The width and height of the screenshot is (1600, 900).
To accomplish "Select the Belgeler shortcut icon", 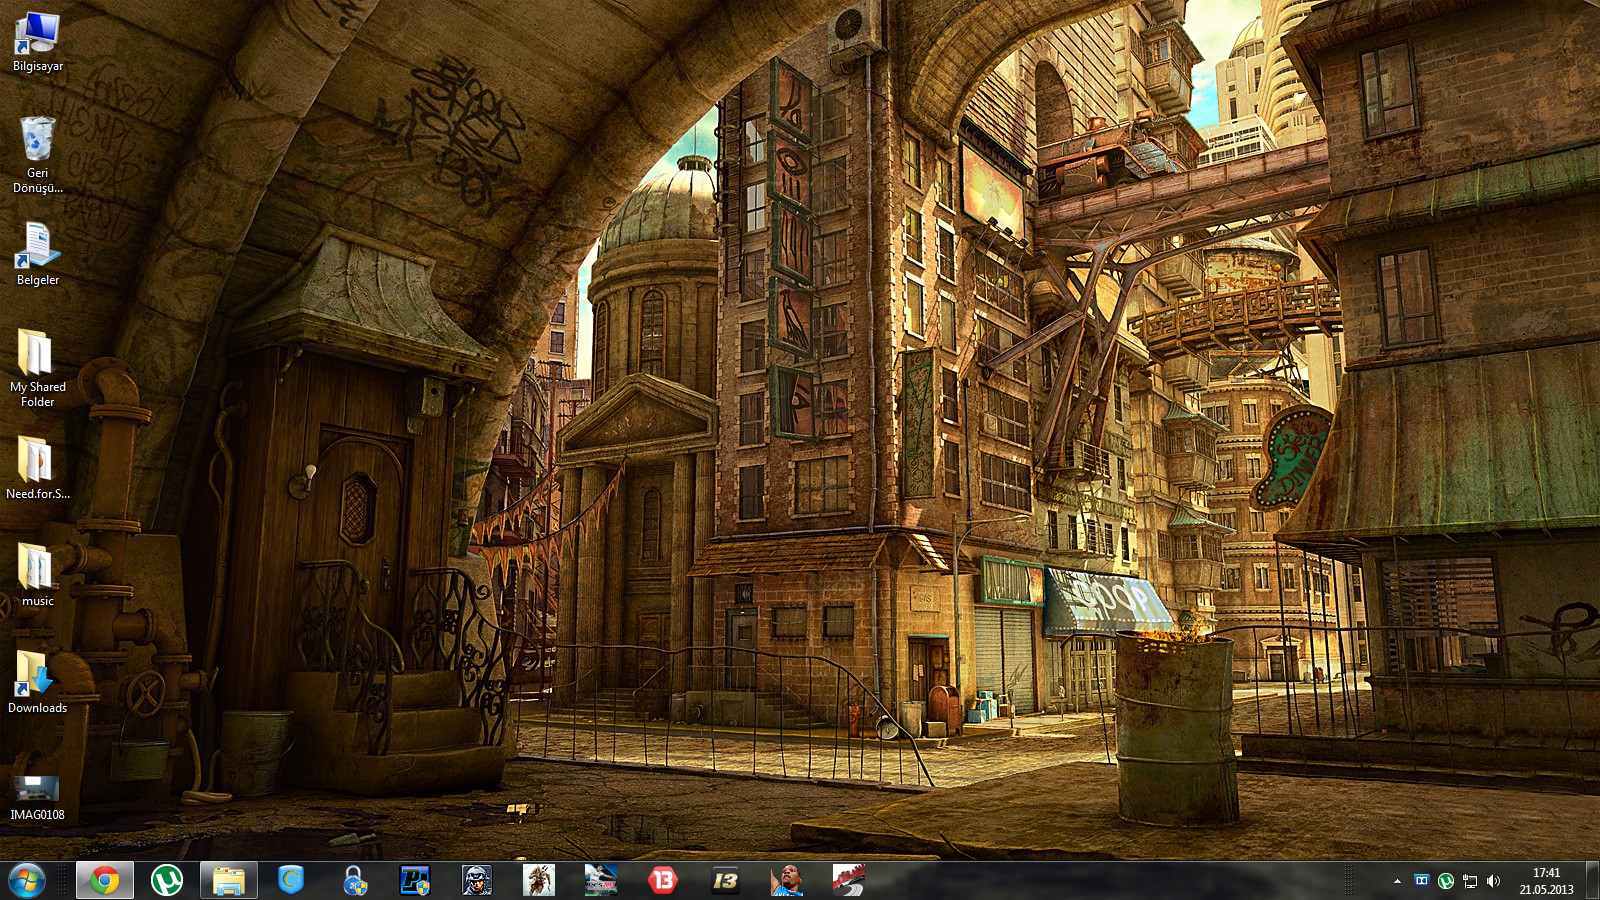I will click(x=37, y=254).
